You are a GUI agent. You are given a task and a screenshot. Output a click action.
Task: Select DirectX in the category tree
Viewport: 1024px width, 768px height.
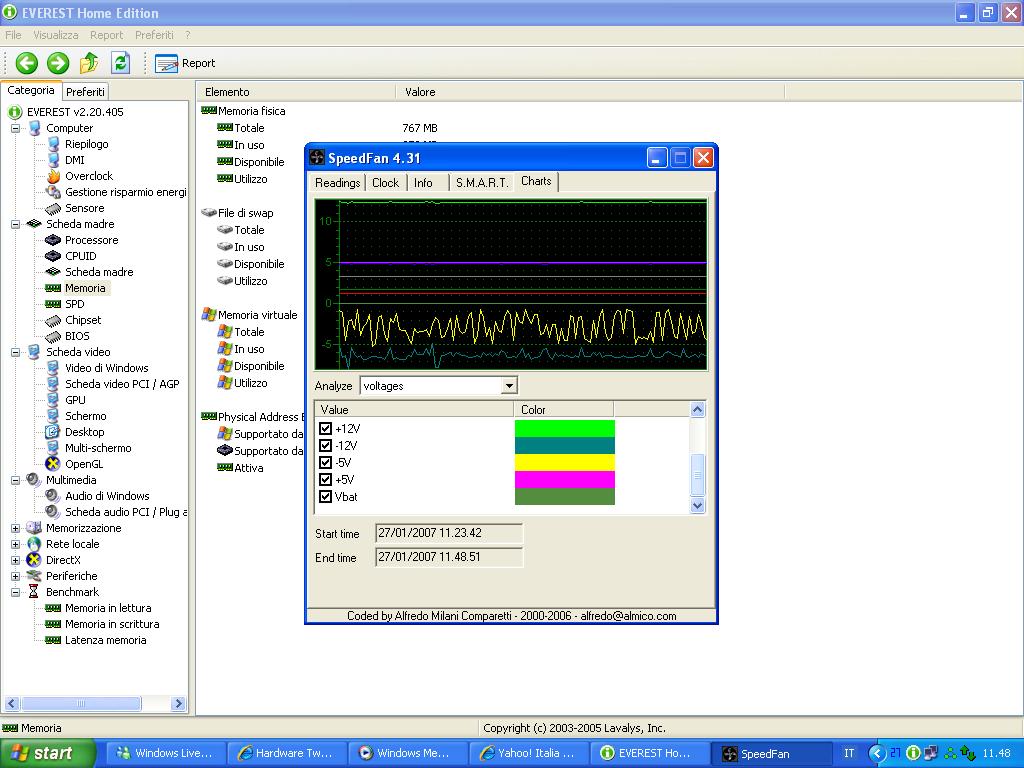(63, 560)
